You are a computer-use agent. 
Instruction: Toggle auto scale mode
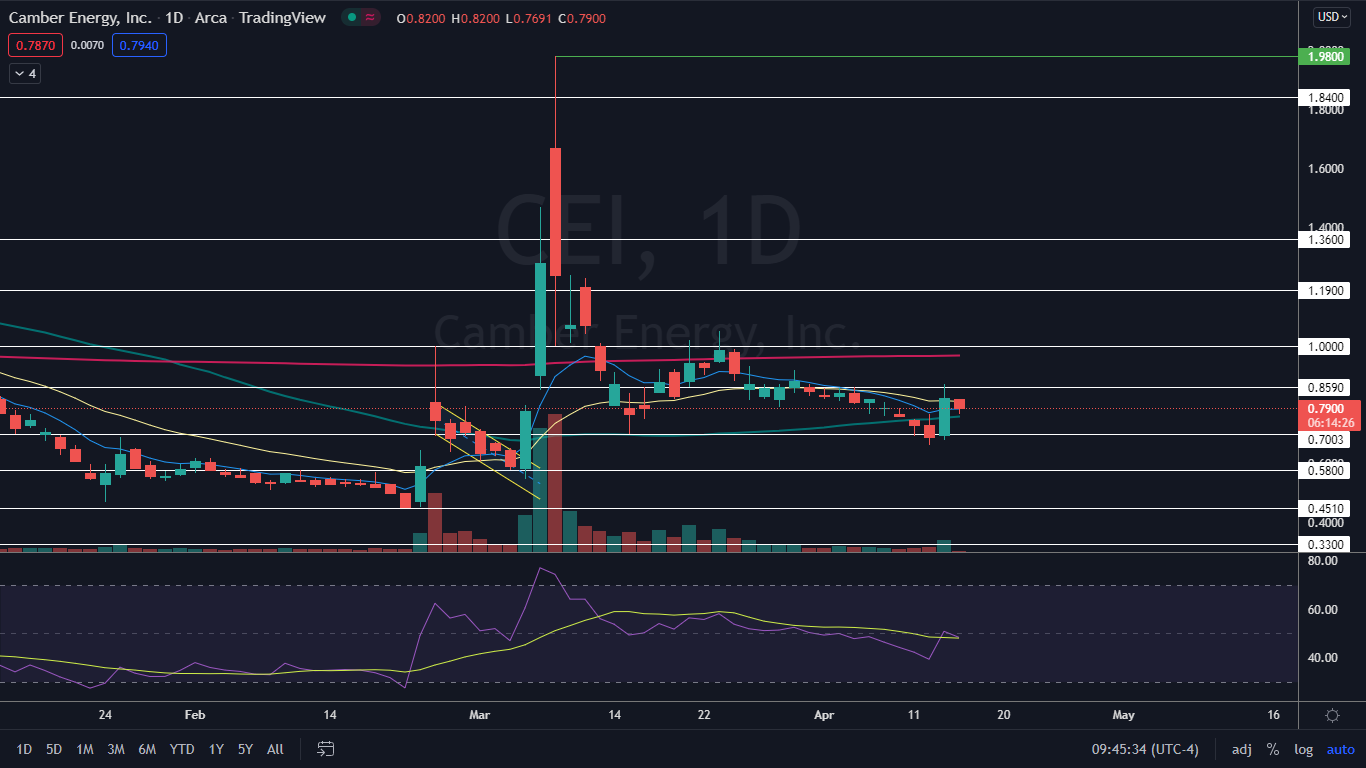pyautogui.click(x=1340, y=749)
